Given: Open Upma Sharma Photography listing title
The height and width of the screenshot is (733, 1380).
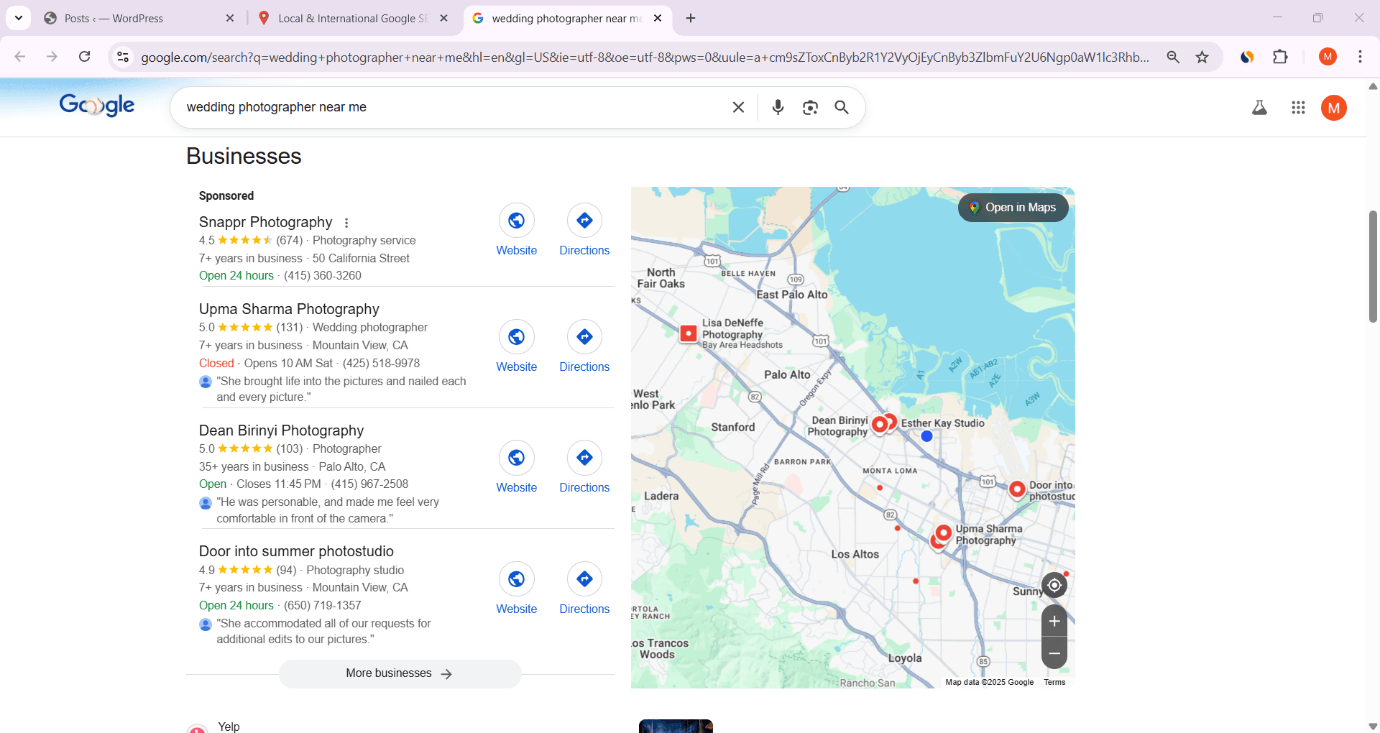Looking at the screenshot, I should click(x=289, y=309).
